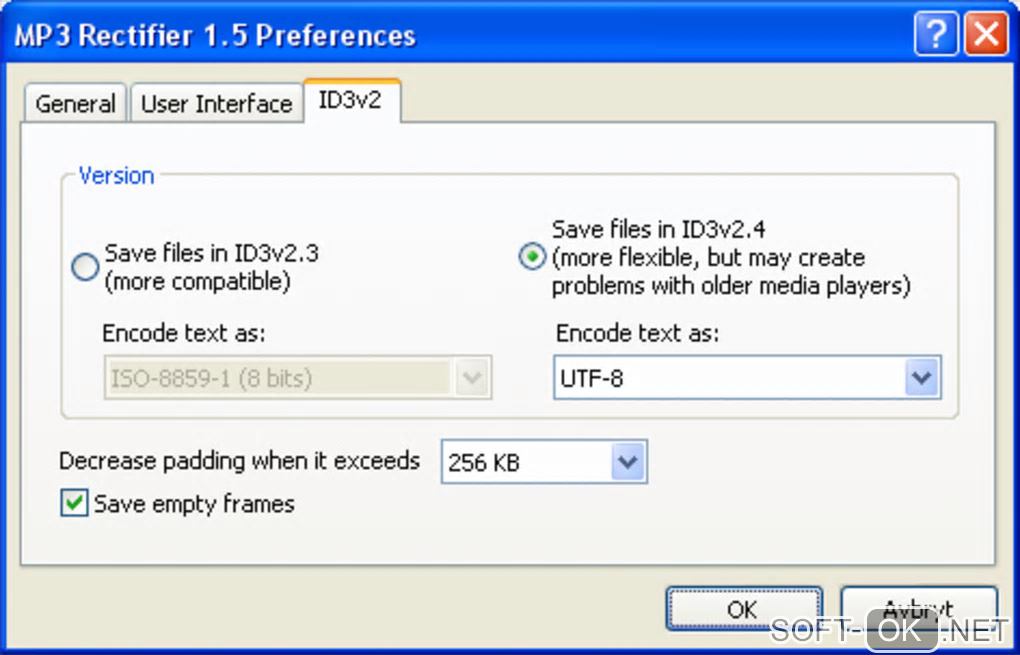Click the ISO-8859-1 dropdown arrow
Image resolution: width=1020 pixels, height=655 pixels.
[x=472, y=379]
